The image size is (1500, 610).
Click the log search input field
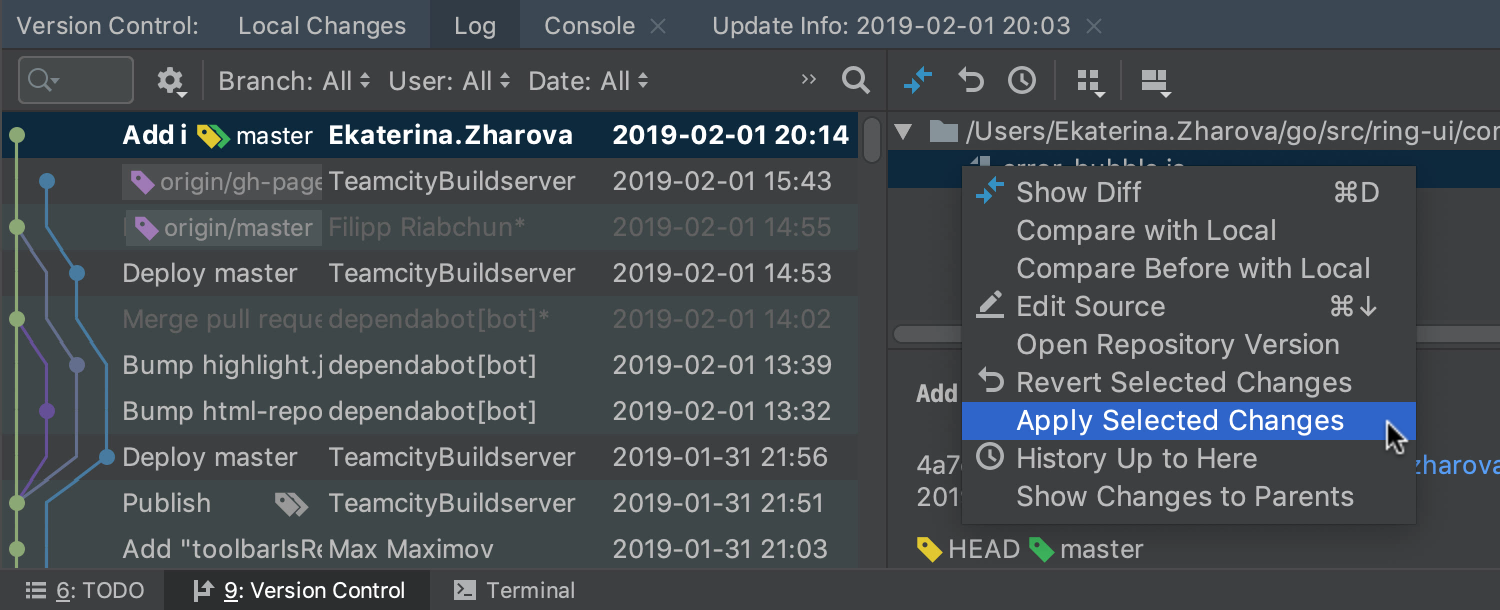[76, 80]
